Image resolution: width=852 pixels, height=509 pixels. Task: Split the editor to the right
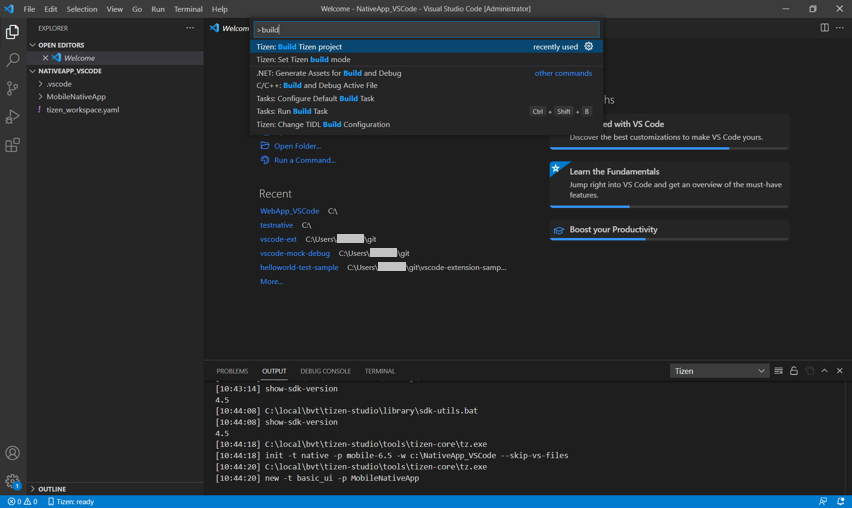(x=824, y=28)
